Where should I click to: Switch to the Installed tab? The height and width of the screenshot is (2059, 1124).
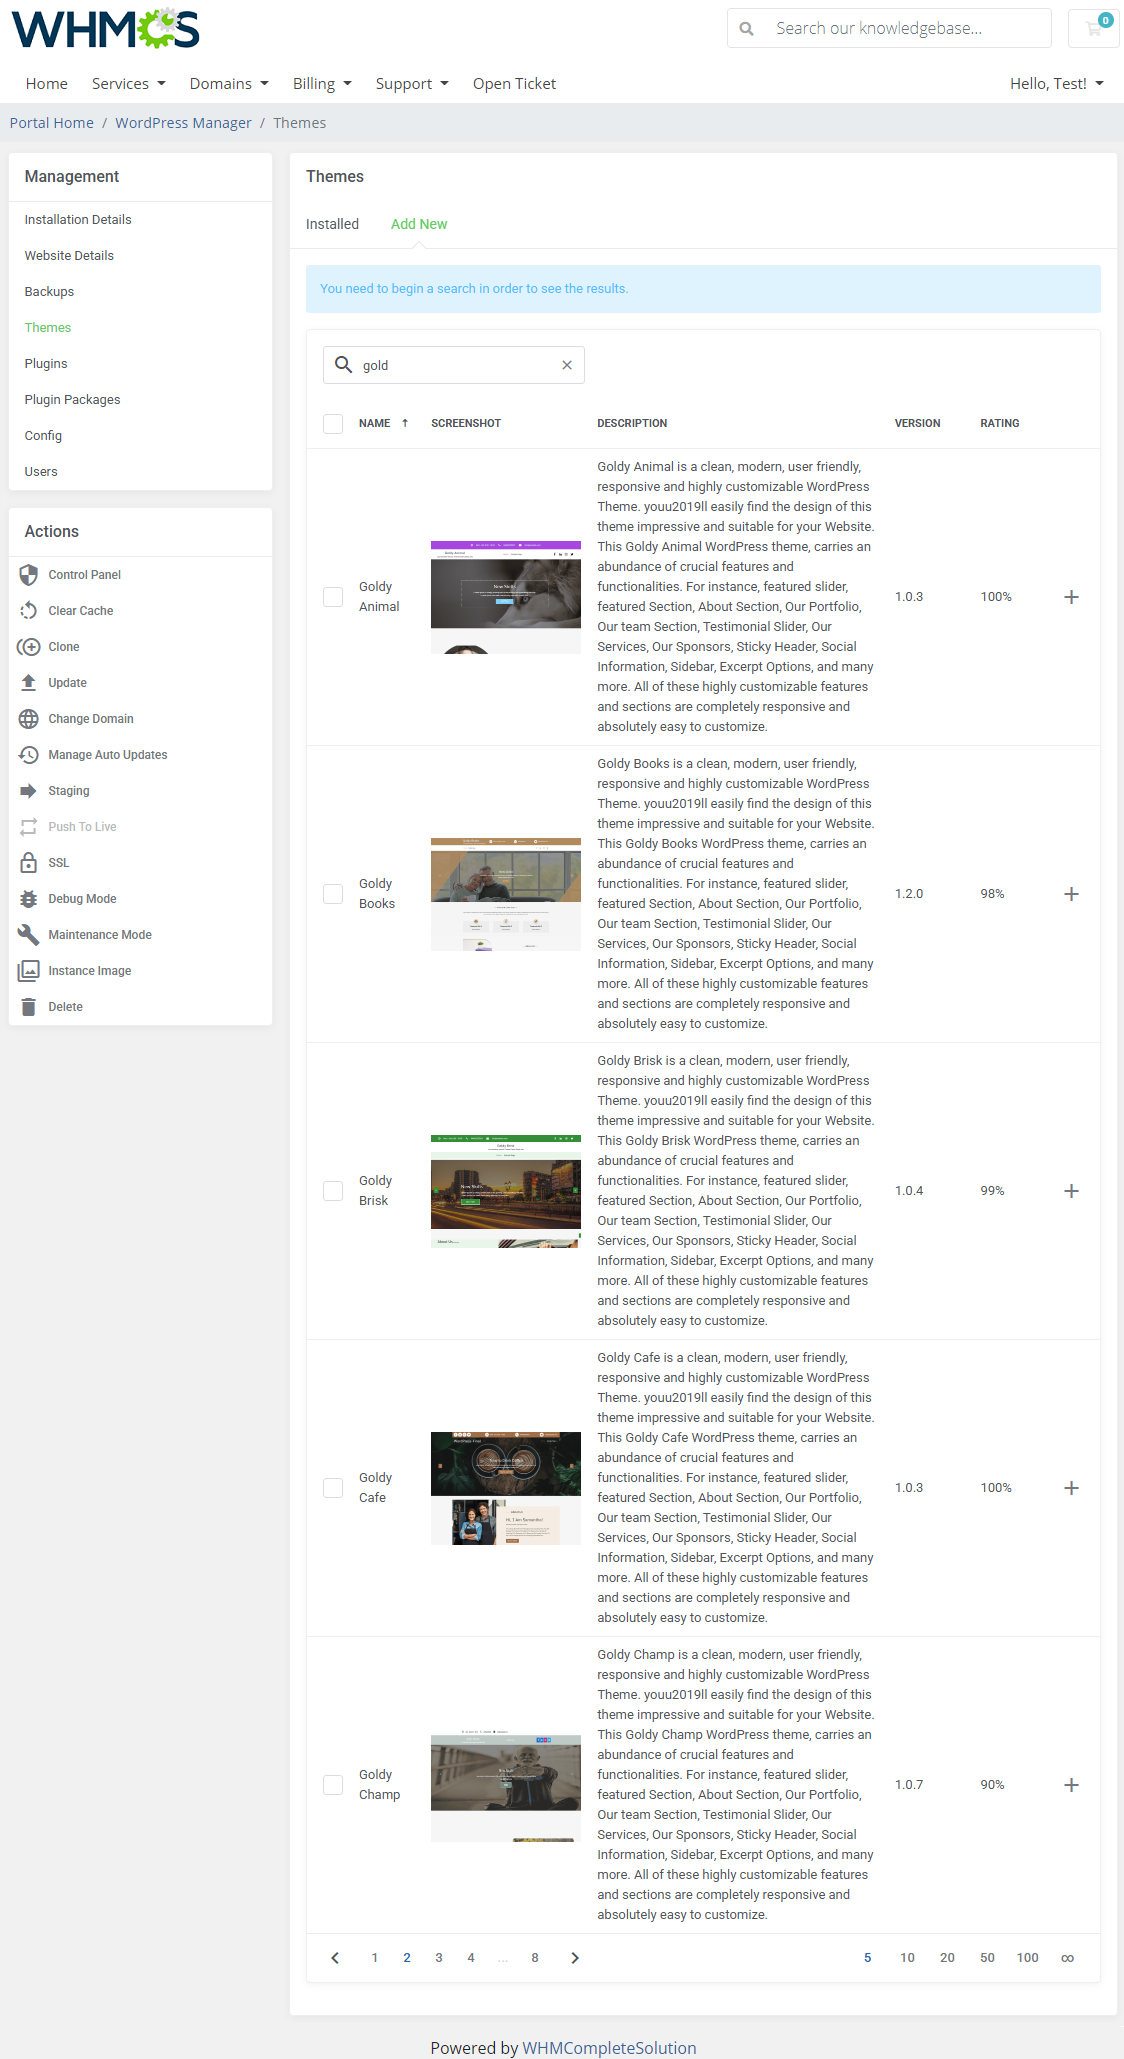pos(332,224)
